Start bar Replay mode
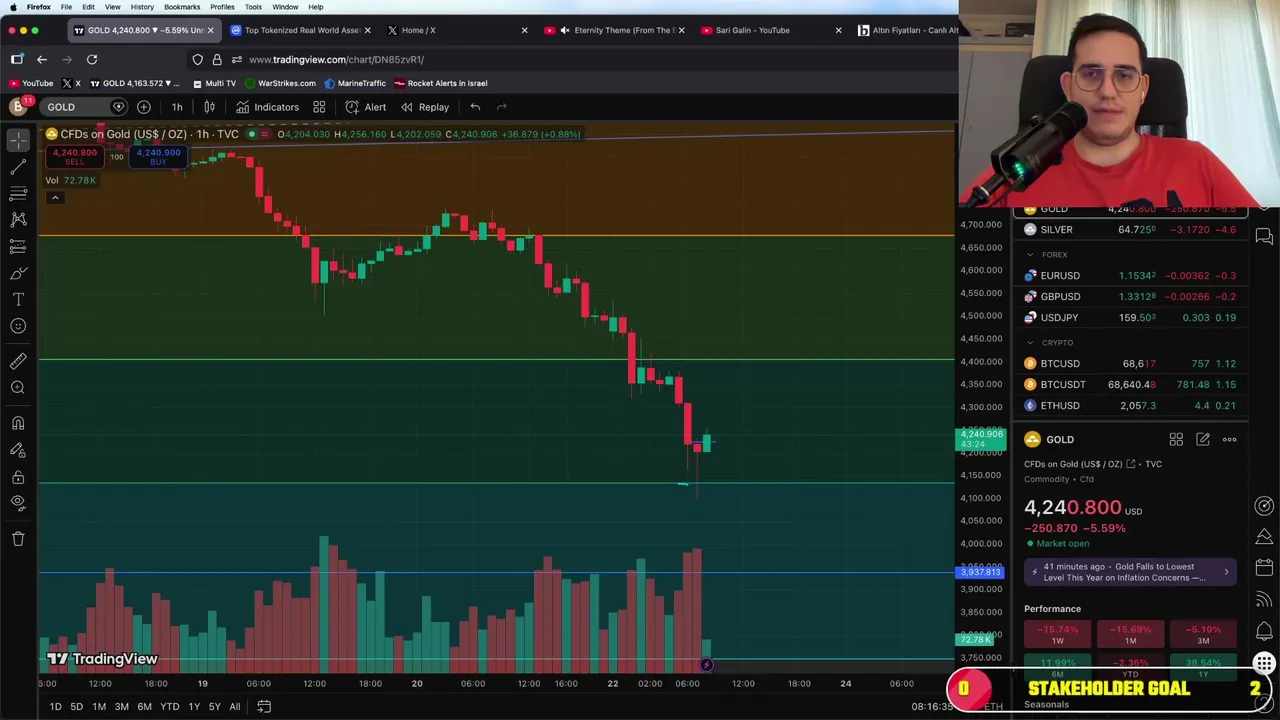 tap(425, 107)
